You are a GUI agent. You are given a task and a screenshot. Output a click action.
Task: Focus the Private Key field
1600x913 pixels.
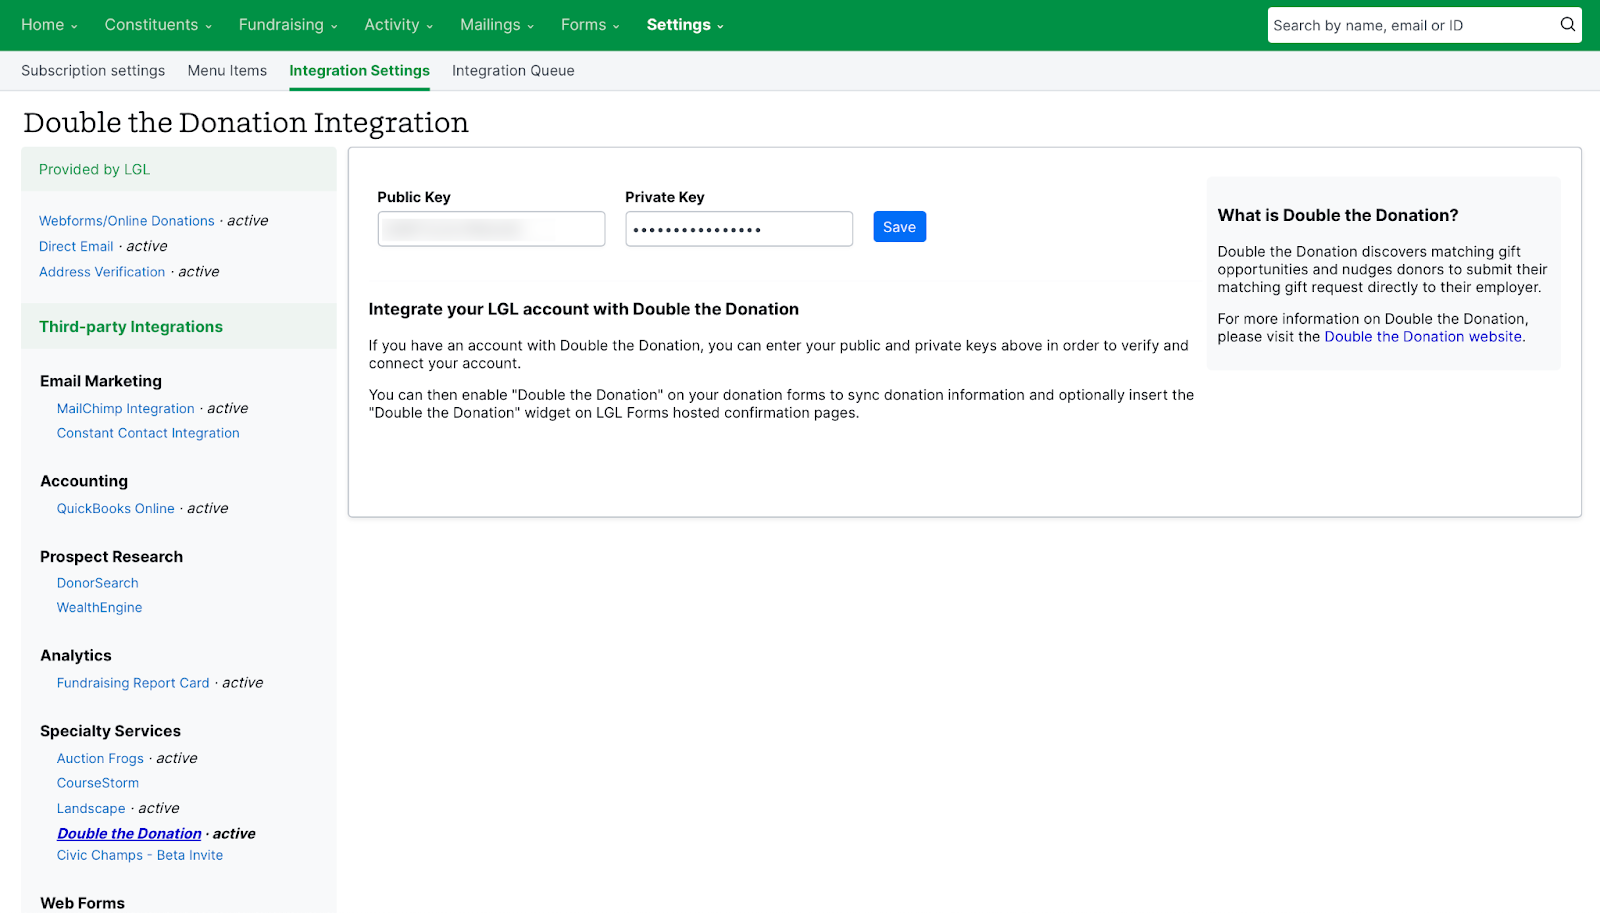[739, 229]
